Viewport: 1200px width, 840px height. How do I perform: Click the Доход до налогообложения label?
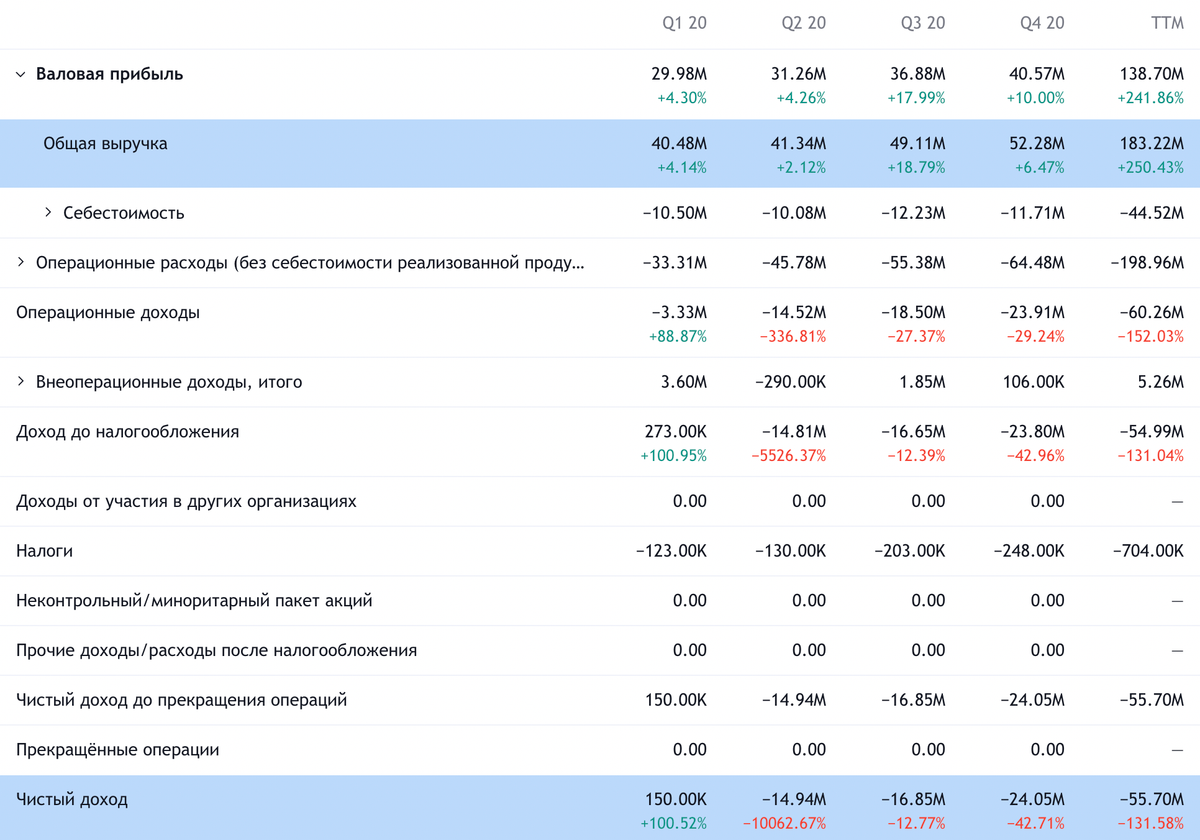pyautogui.click(x=128, y=432)
